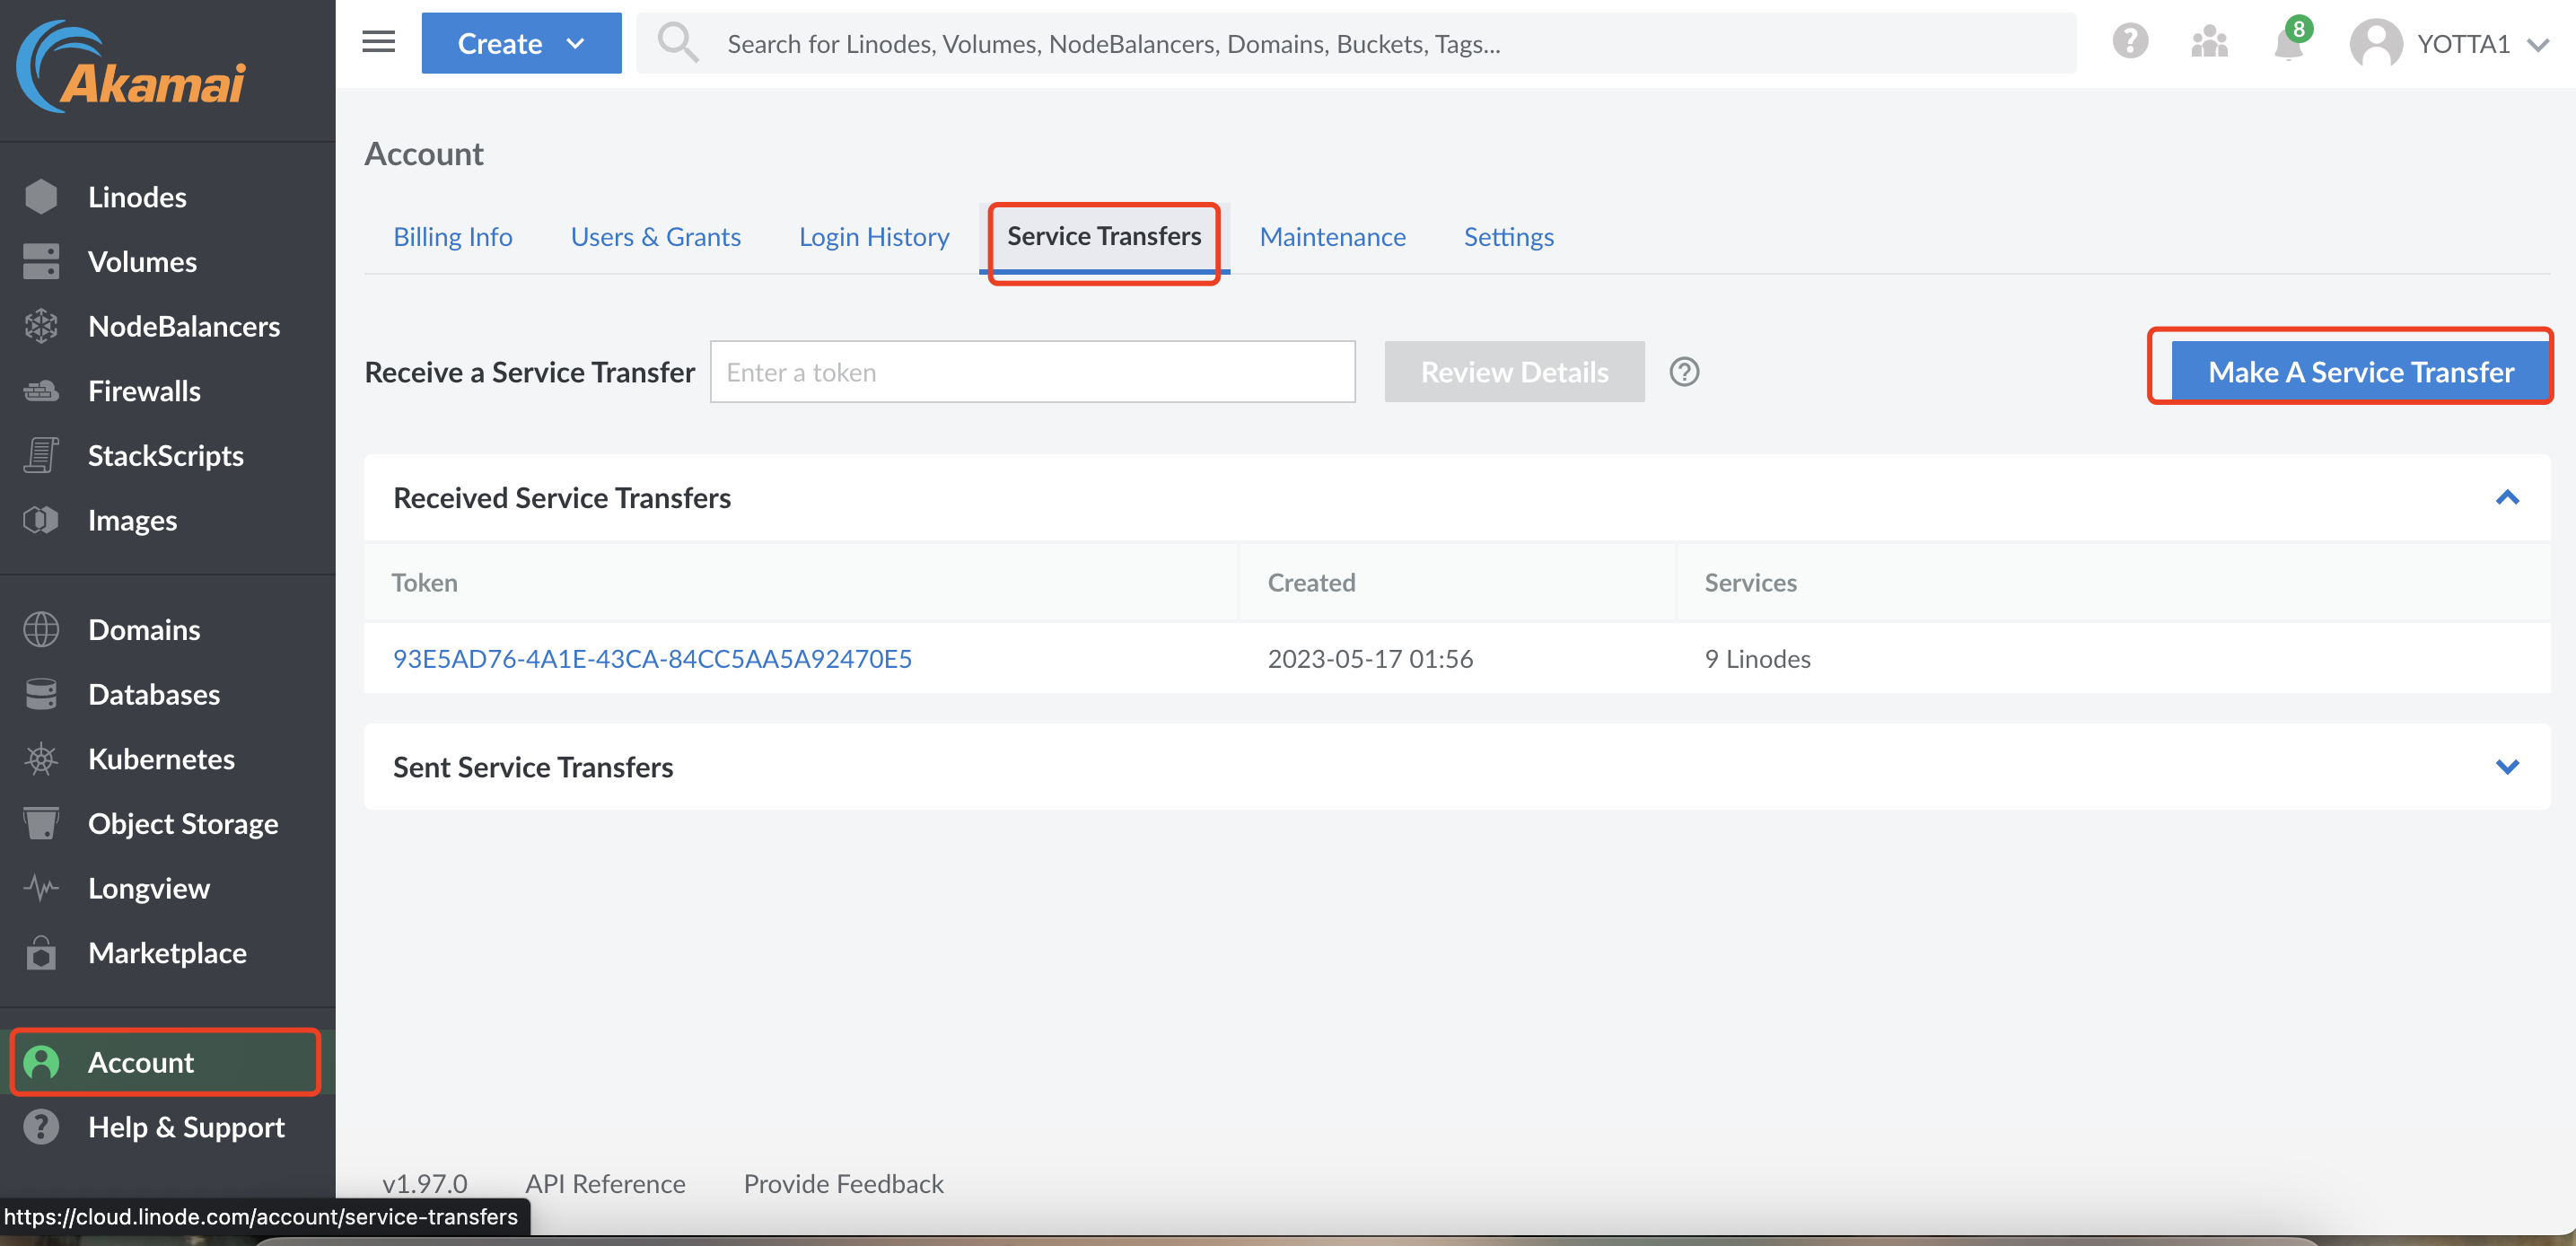Click the Help & Support sidebar icon
The height and width of the screenshot is (1246, 2576).
click(41, 1127)
